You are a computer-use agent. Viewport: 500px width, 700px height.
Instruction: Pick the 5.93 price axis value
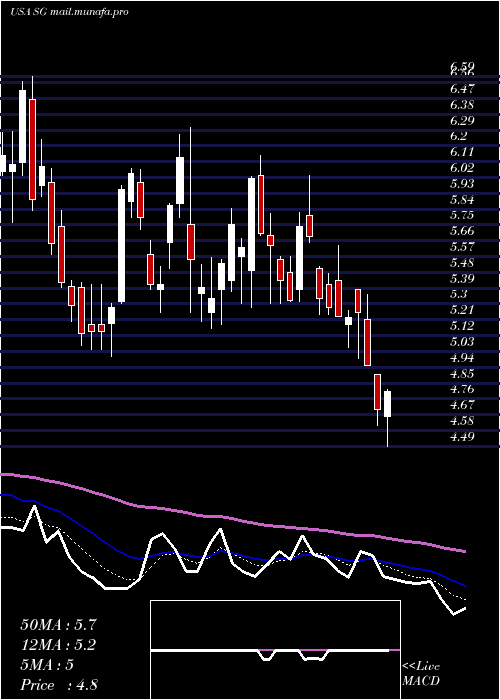pos(462,183)
